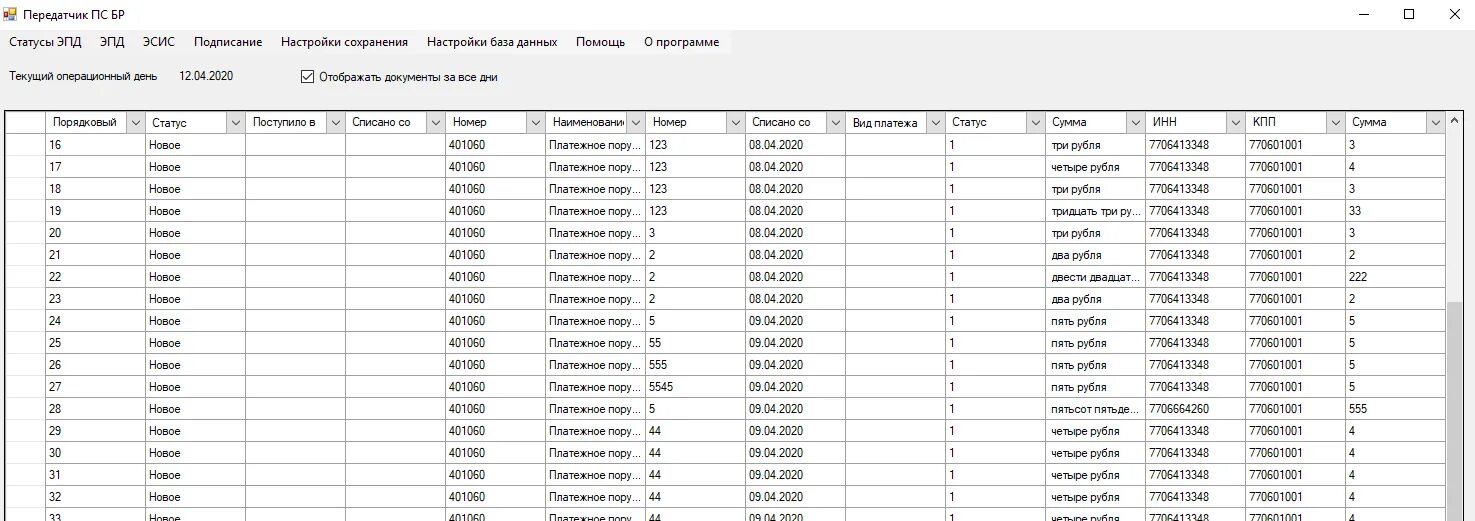Viewport: 1475px width, 521px height.
Task: Open Настройки база данных menu
Action: (492, 42)
